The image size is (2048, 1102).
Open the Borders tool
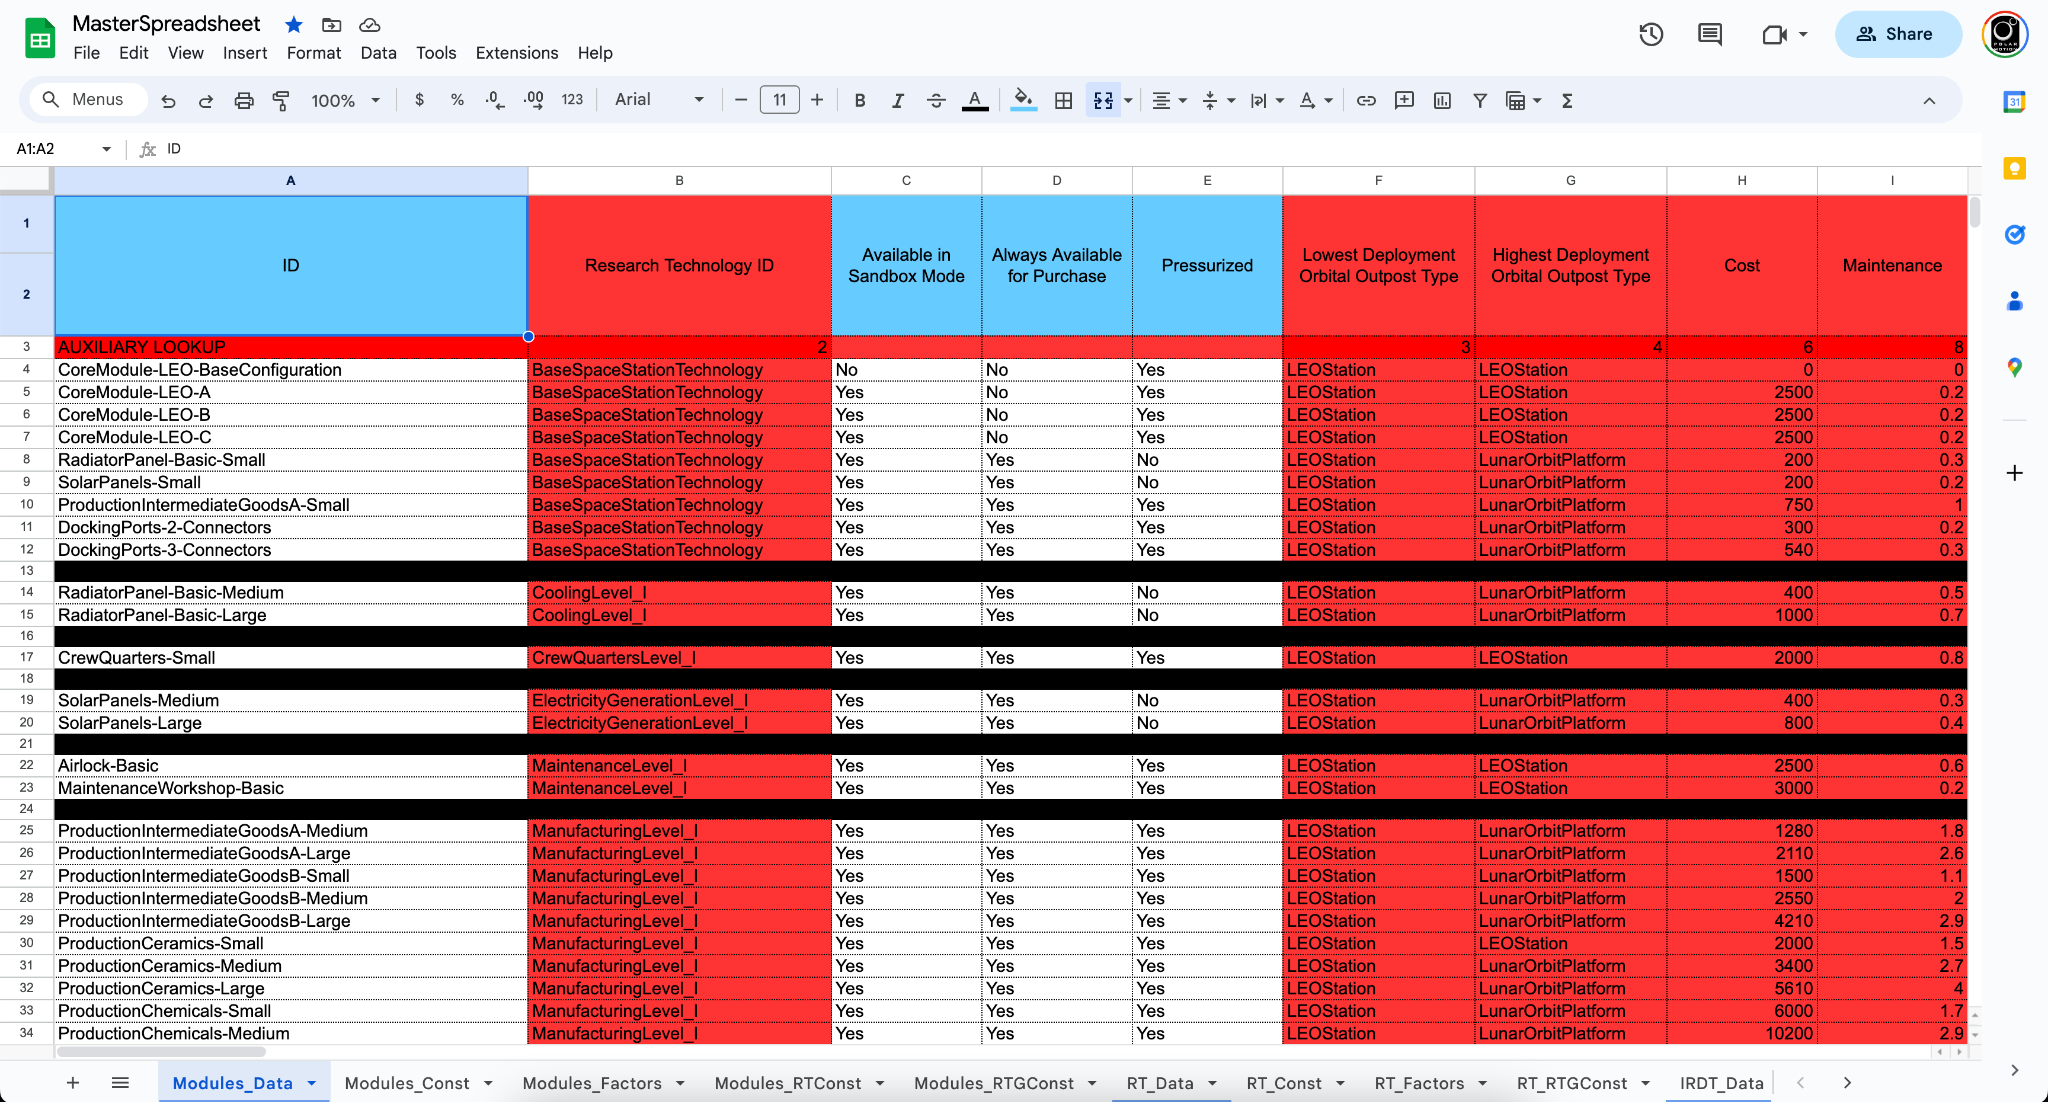1064,100
